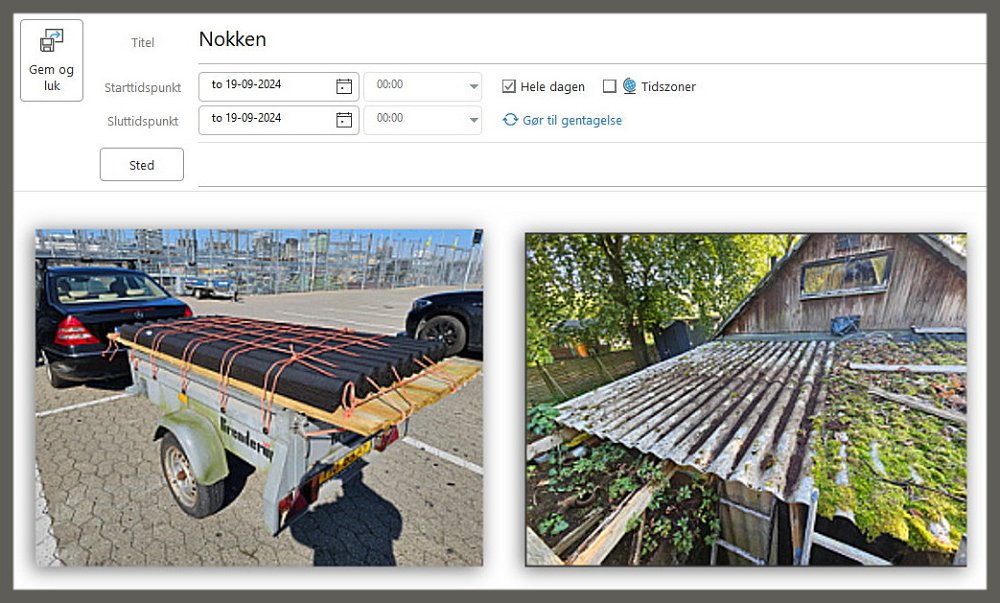Screen dimensions: 1000x603
Task: Uncheck the Hele dagen checkbox
Action: click(x=509, y=87)
